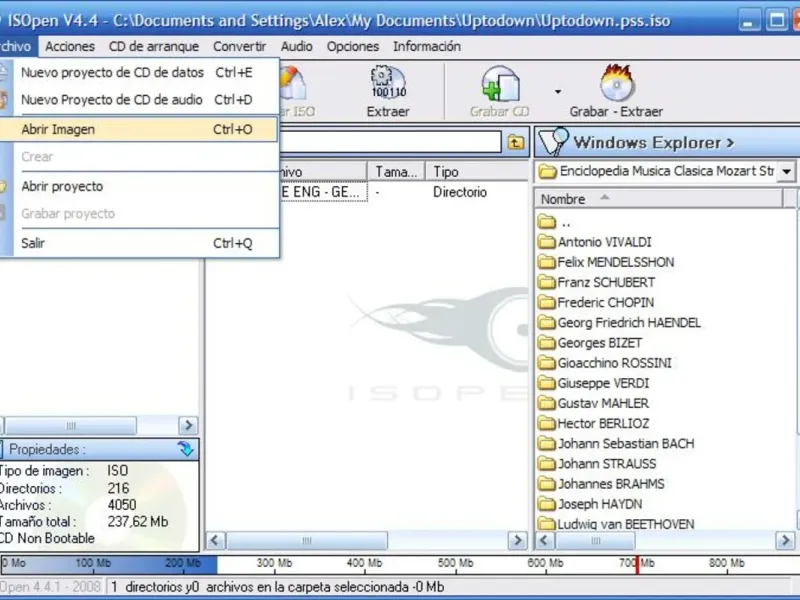Choose Abrir Imagen menu entry
Viewport: 800px width, 600px height.
pyautogui.click(x=139, y=129)
